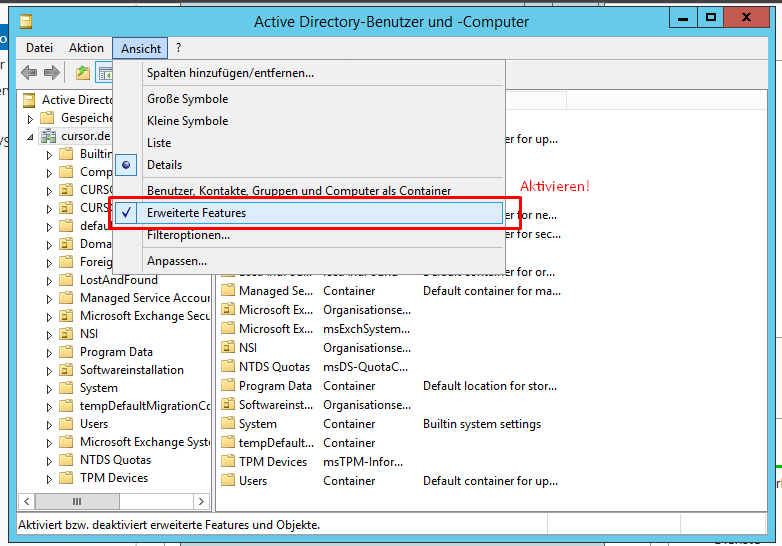Expand the Users container in tree
Viewport: 782px width, 546px height.
coord(49,424)
